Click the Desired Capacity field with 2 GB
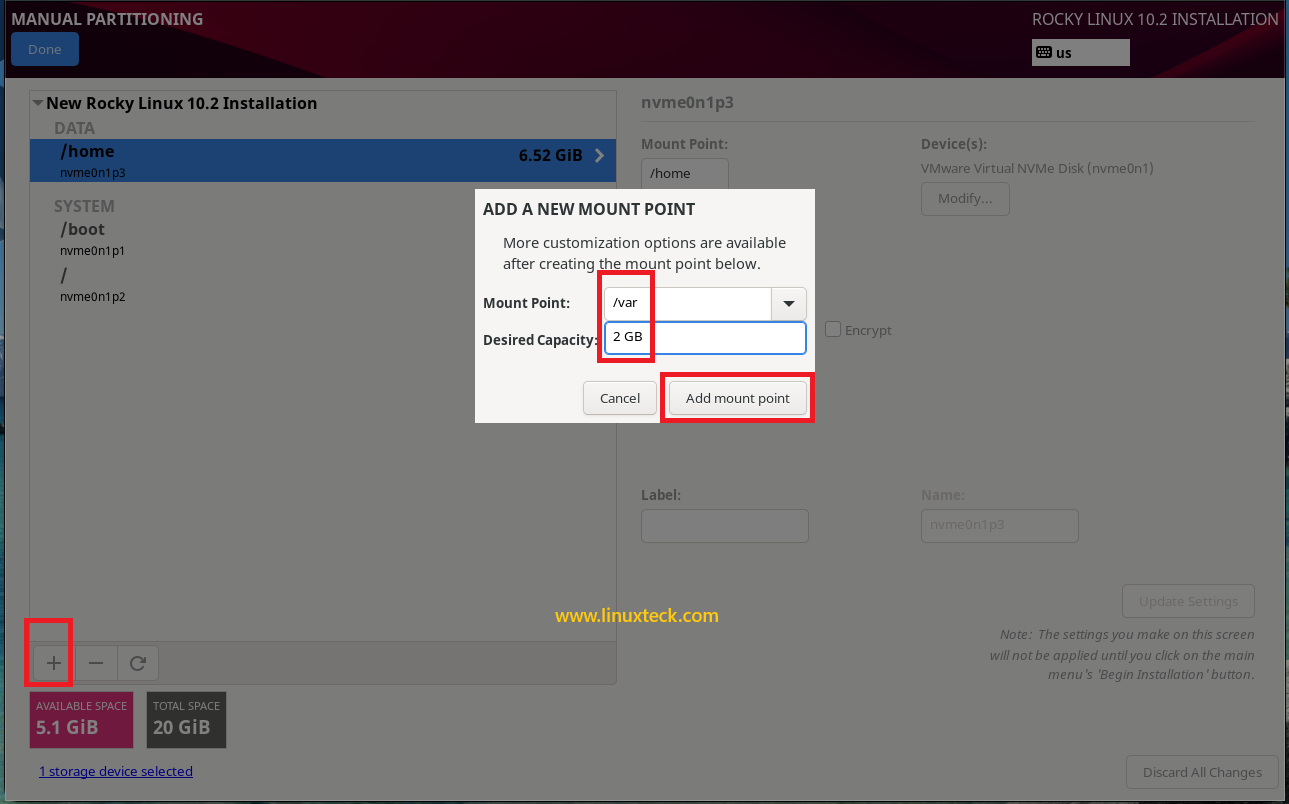Image resolution: width=1289 pixels, height=804 pixels. [x=705, y=338]
